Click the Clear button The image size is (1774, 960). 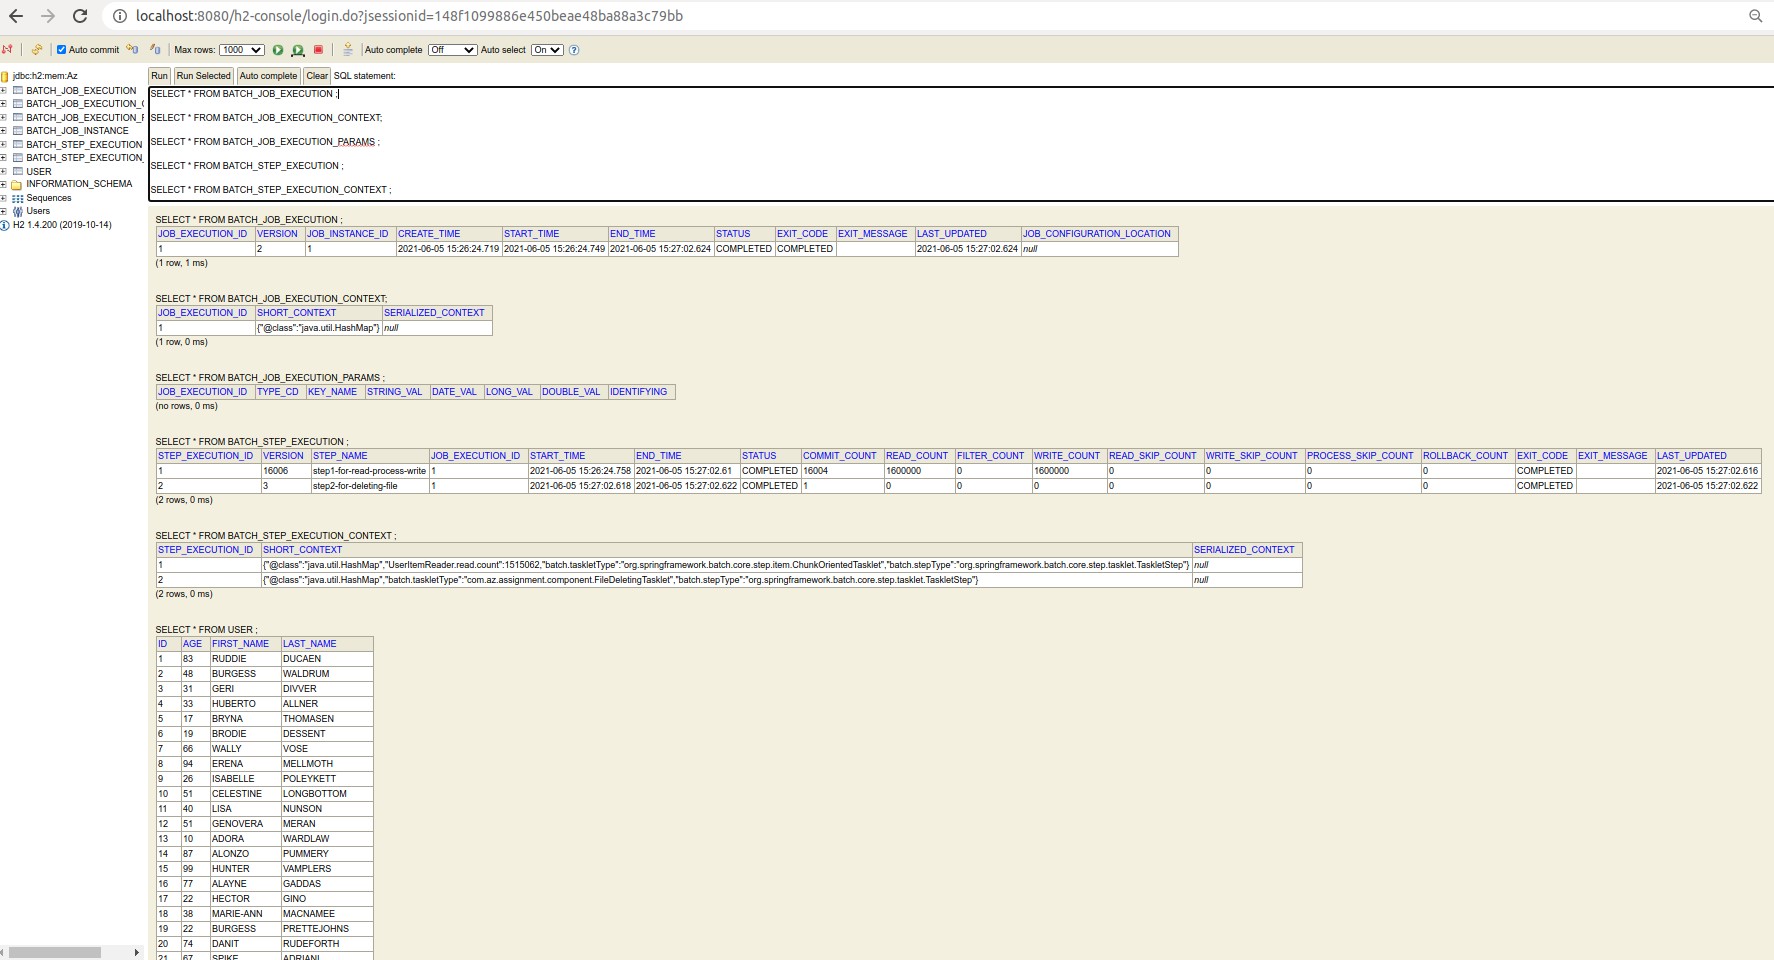(317, 76)
